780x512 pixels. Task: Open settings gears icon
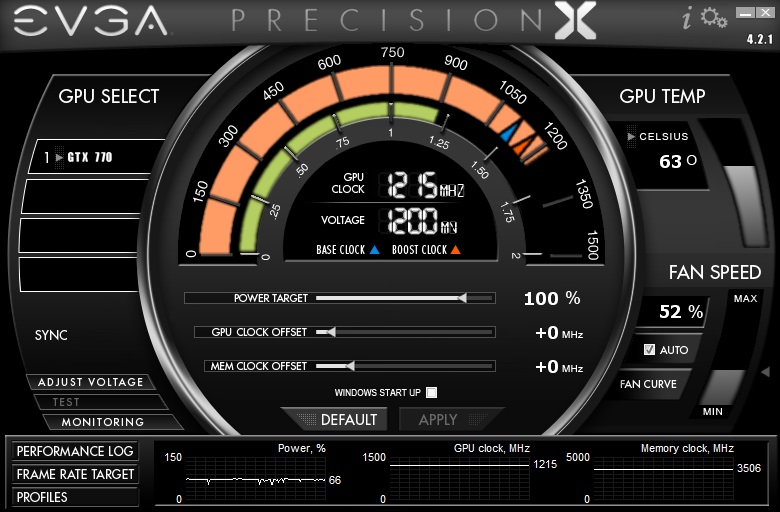pyautogui.click(x=714, y=18)
